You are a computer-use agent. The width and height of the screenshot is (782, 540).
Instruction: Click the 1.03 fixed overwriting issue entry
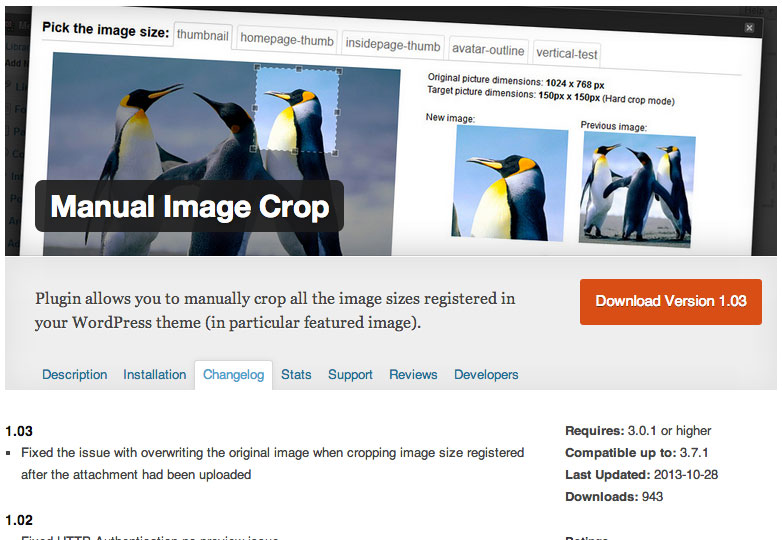coord(272,464)
